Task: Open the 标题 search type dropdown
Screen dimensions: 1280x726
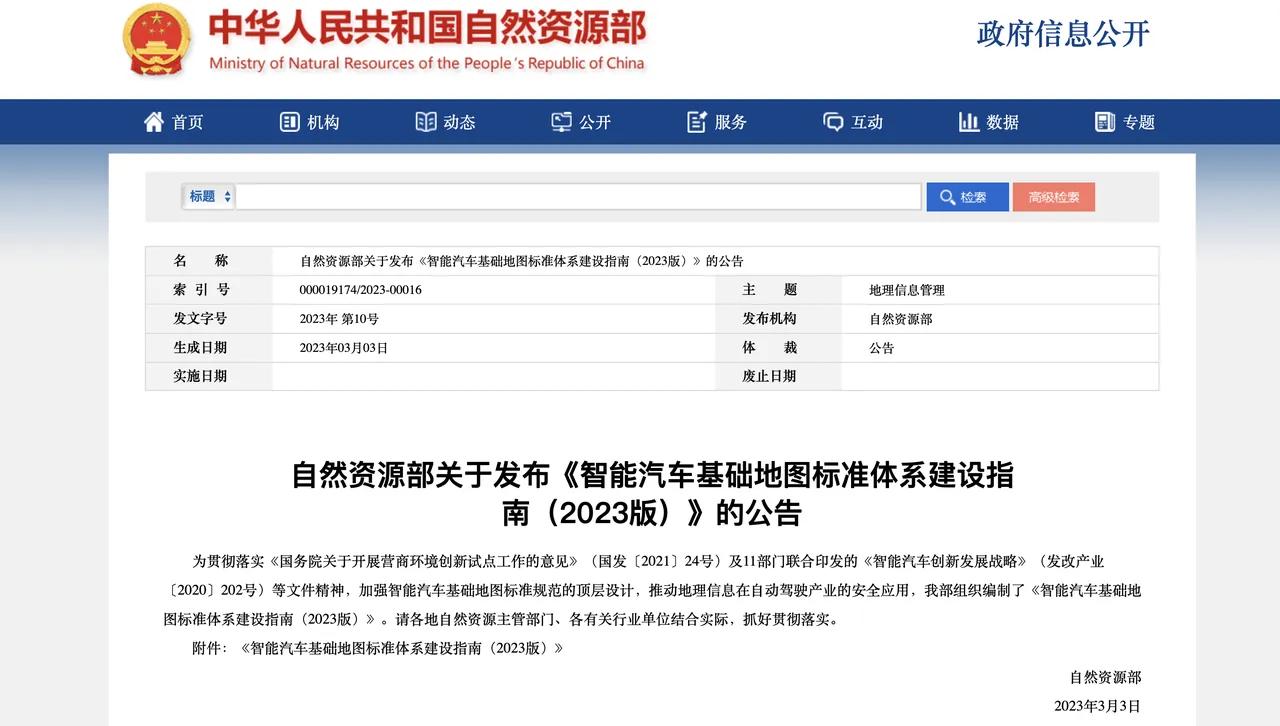Action: coord(209,197)
